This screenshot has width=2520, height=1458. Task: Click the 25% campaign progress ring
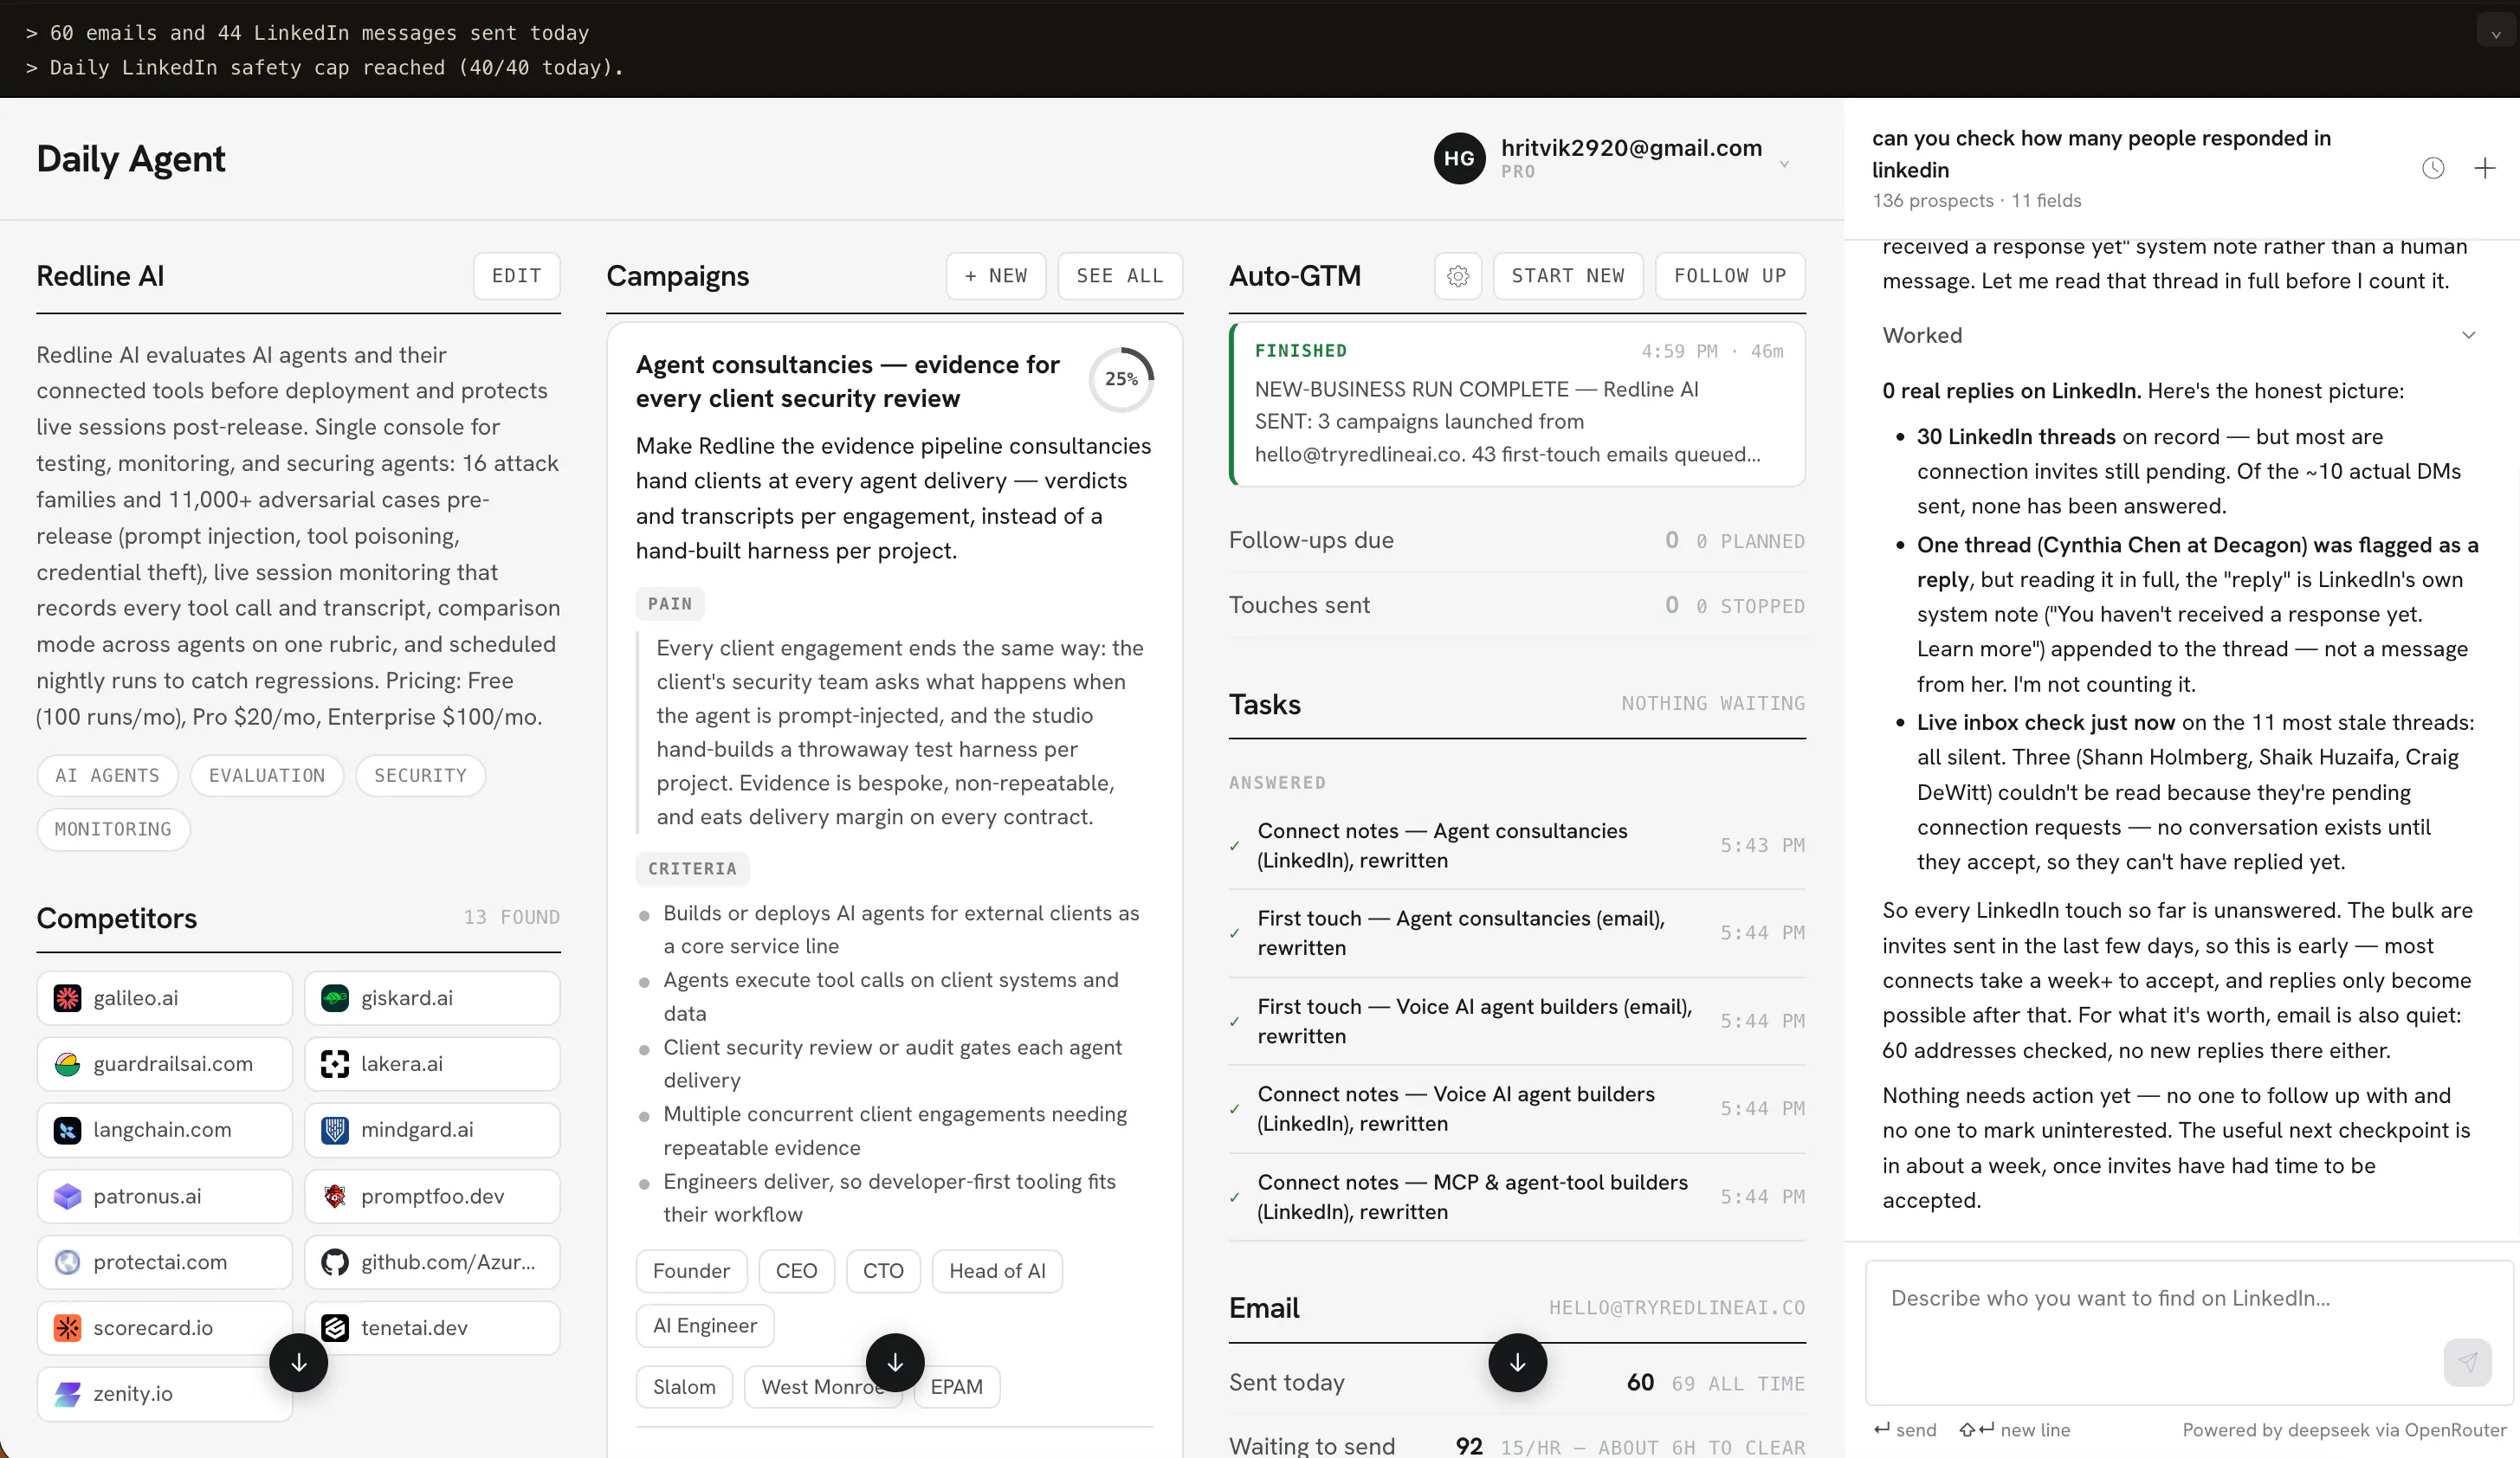pyautogui.click(x=1121, y=380)
